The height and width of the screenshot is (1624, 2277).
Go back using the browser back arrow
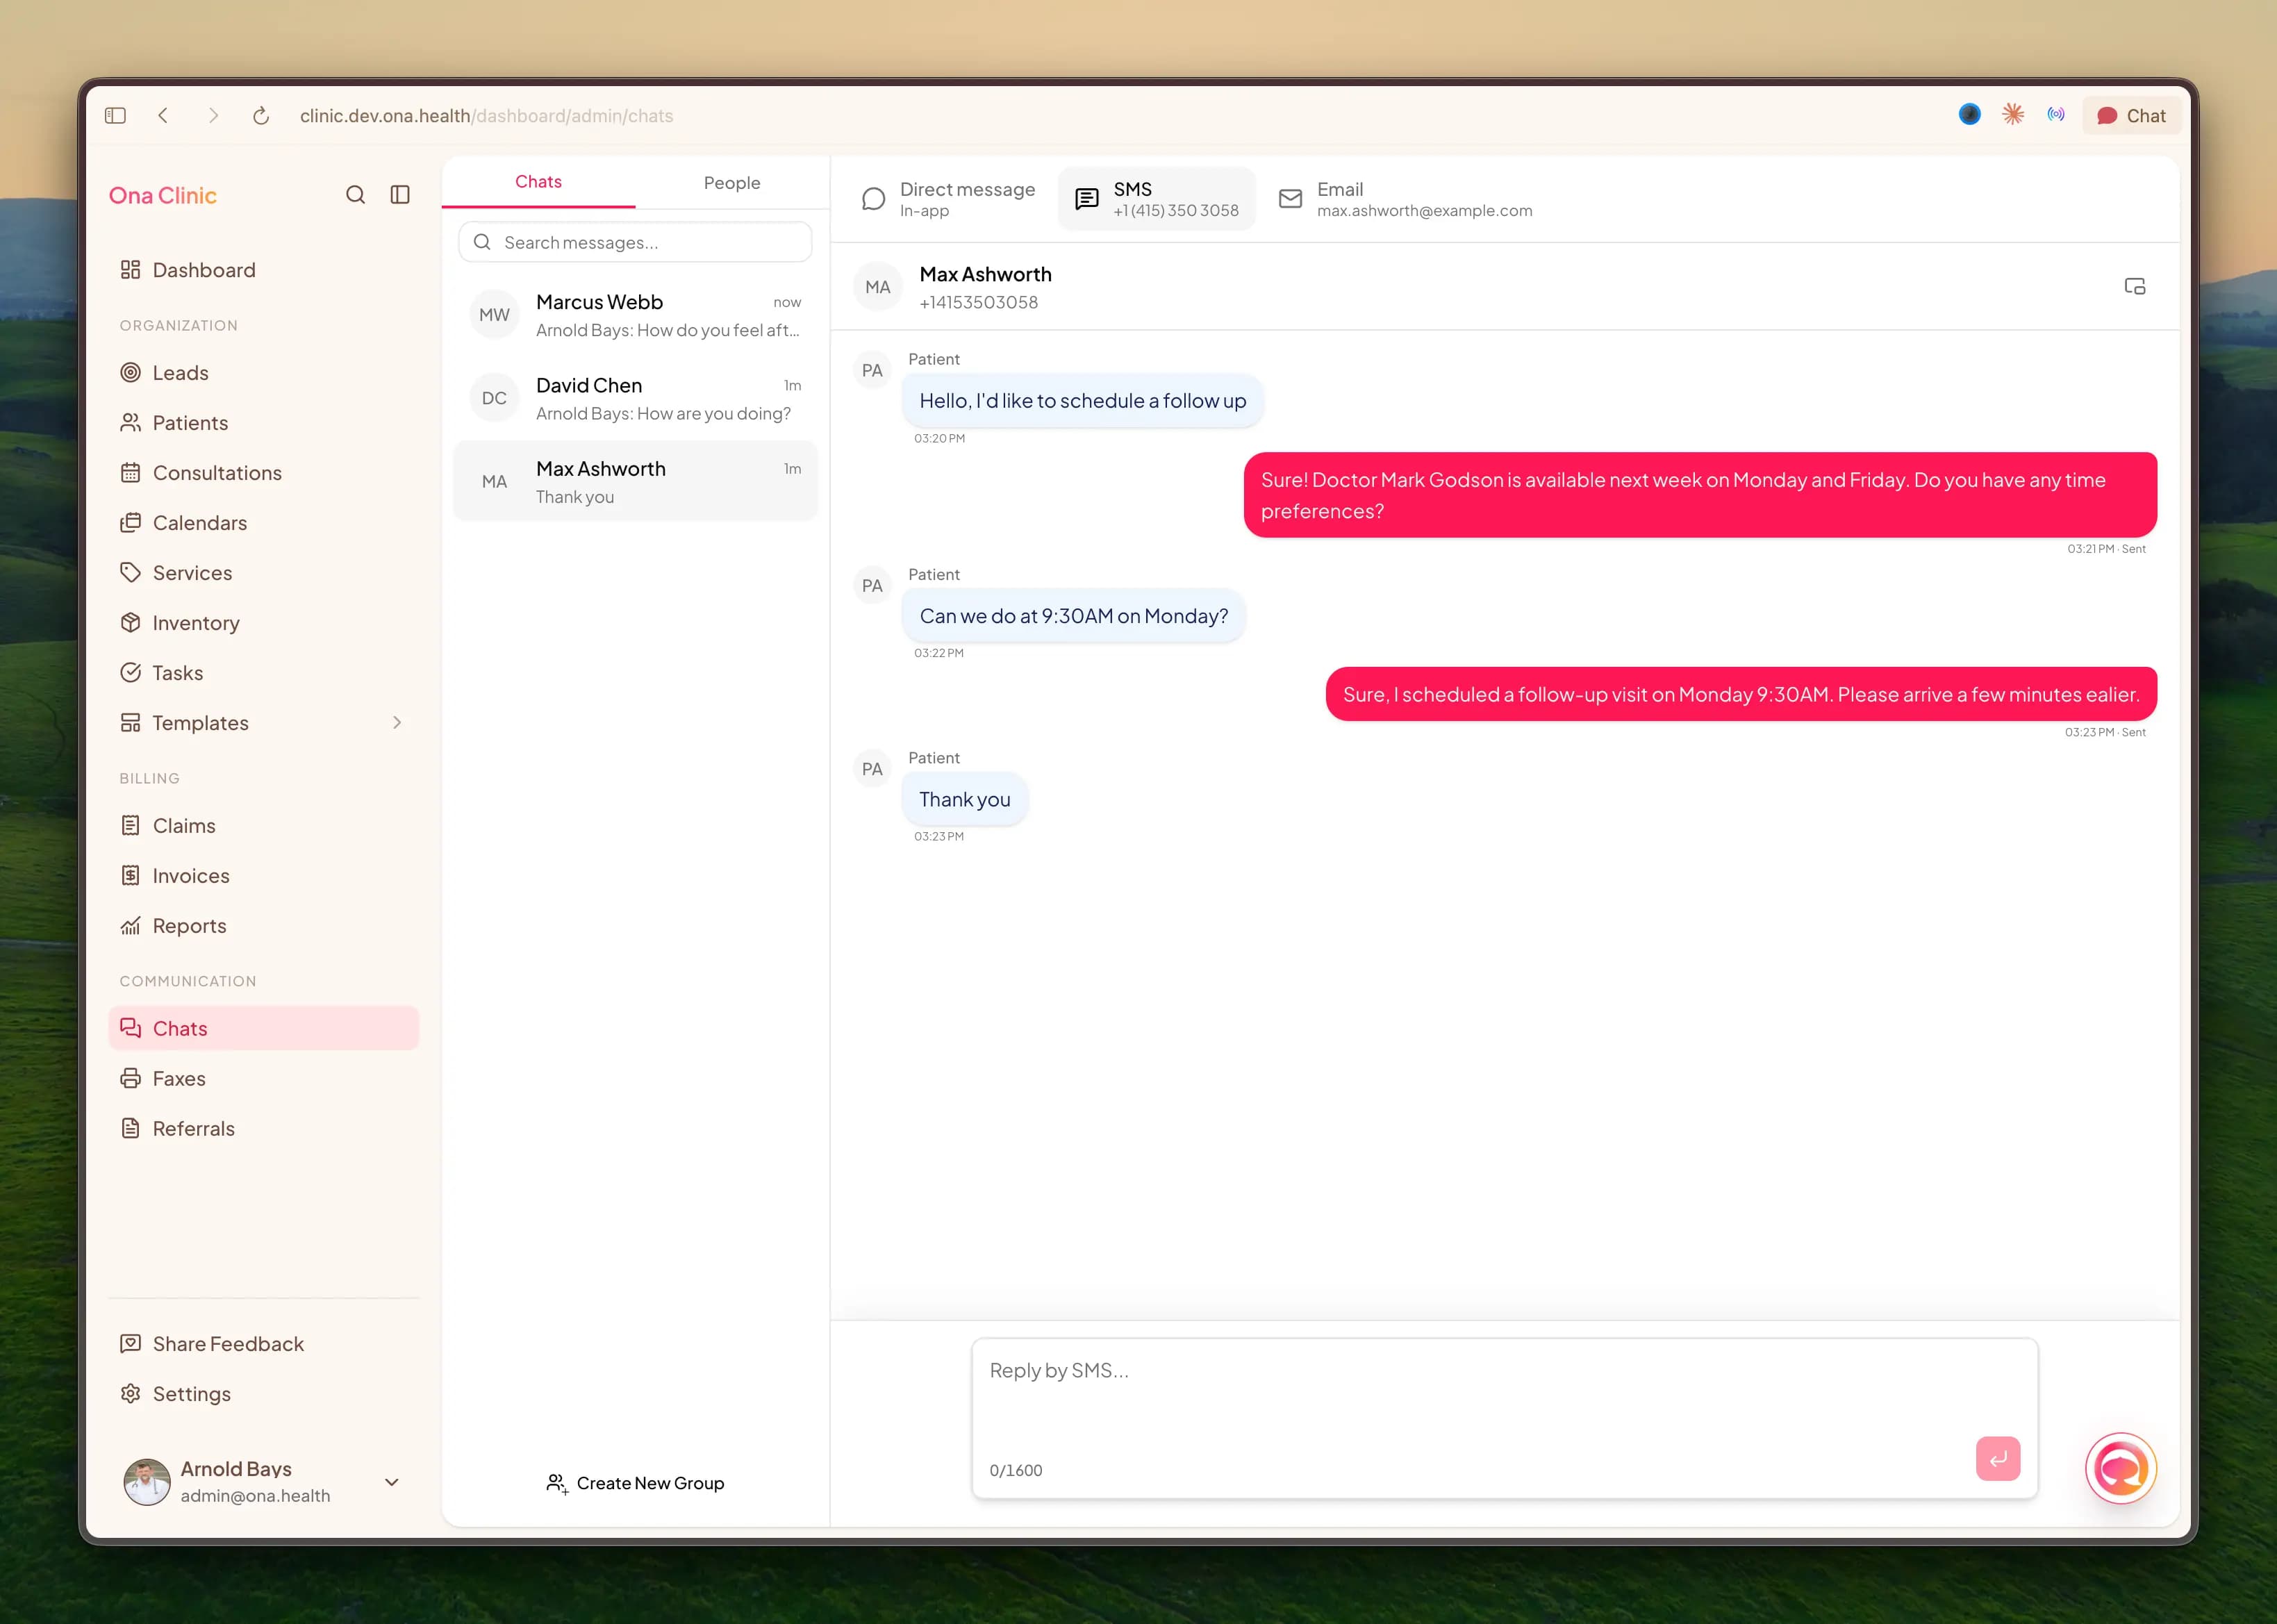point(164,116)
